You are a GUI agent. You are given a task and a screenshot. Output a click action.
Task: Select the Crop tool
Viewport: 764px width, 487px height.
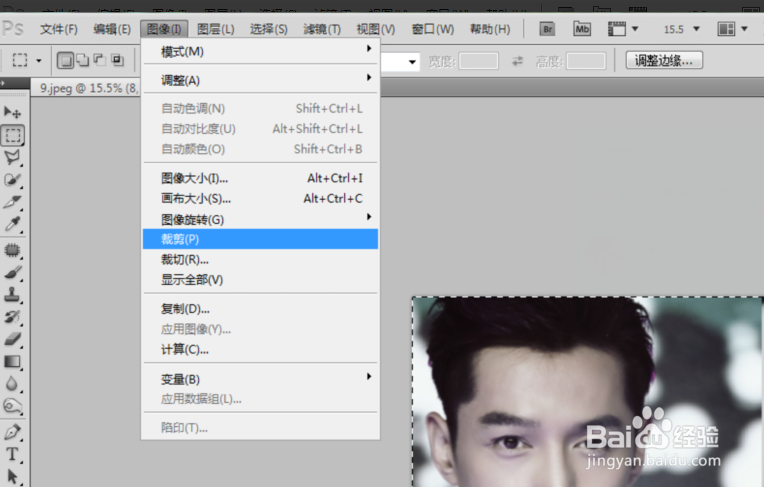coord(12,201)
